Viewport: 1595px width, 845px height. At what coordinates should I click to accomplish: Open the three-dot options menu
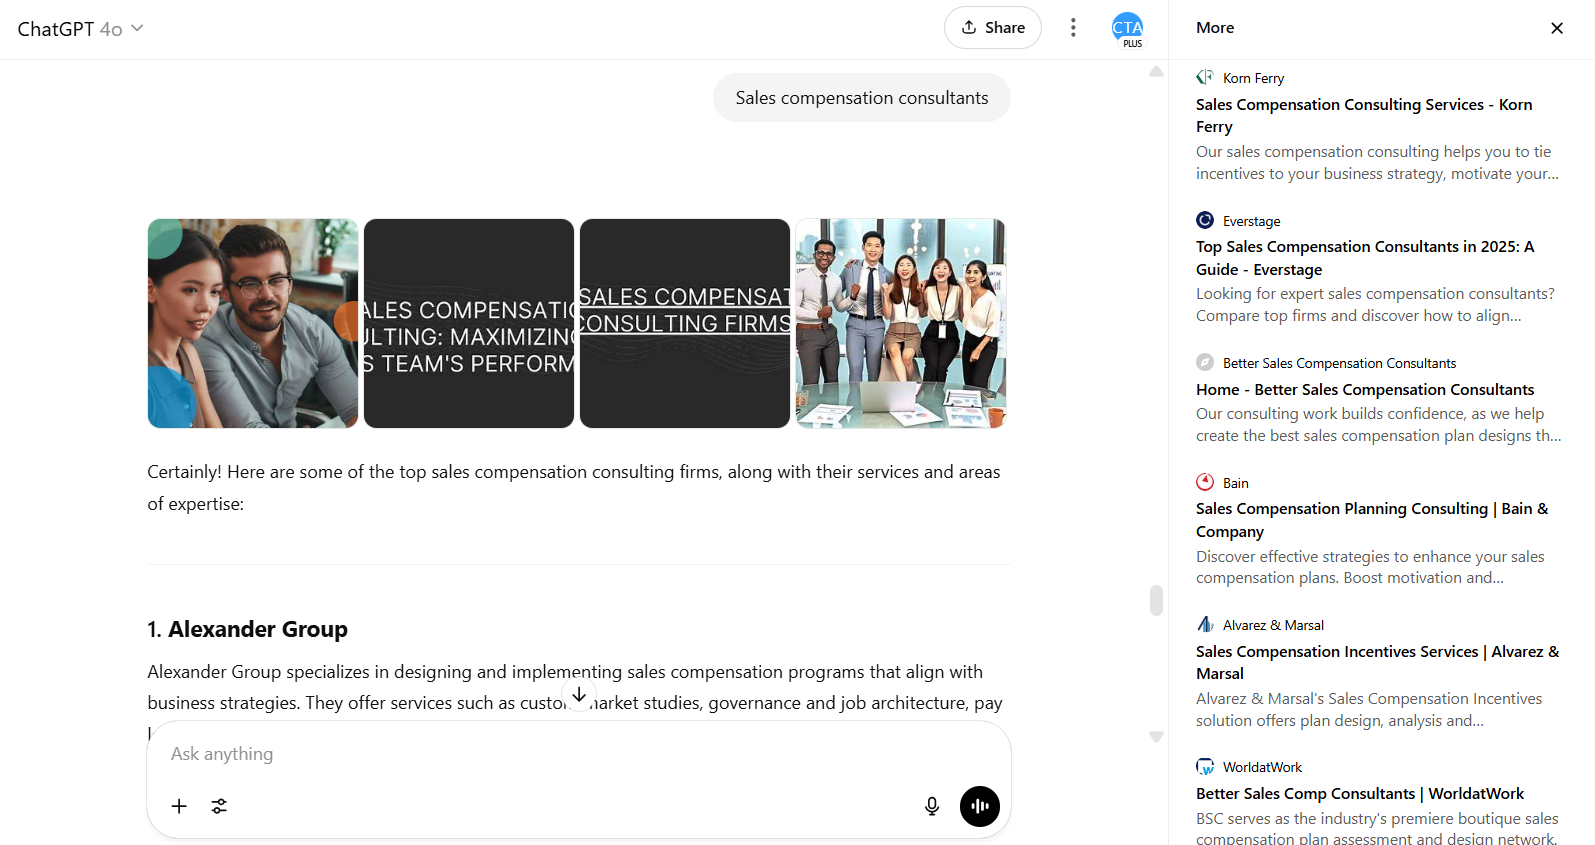[x=1073, y=28]
